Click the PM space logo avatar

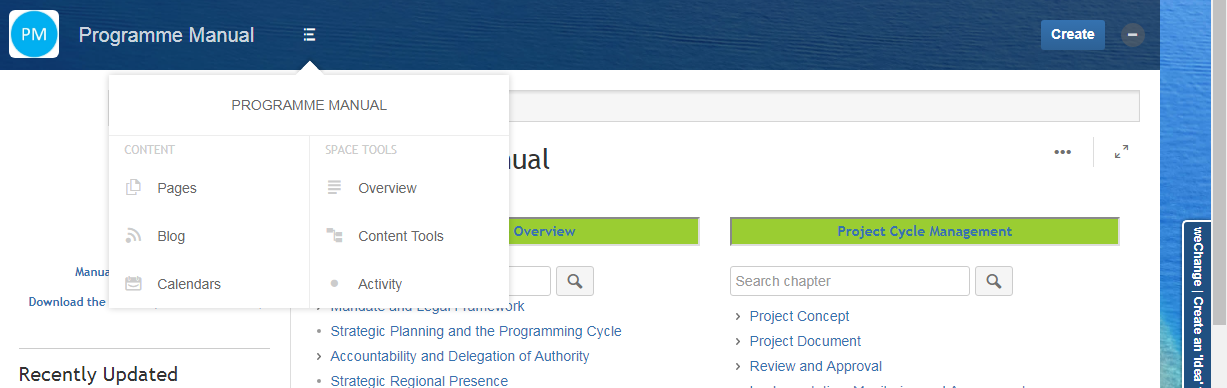click(34, 34)
